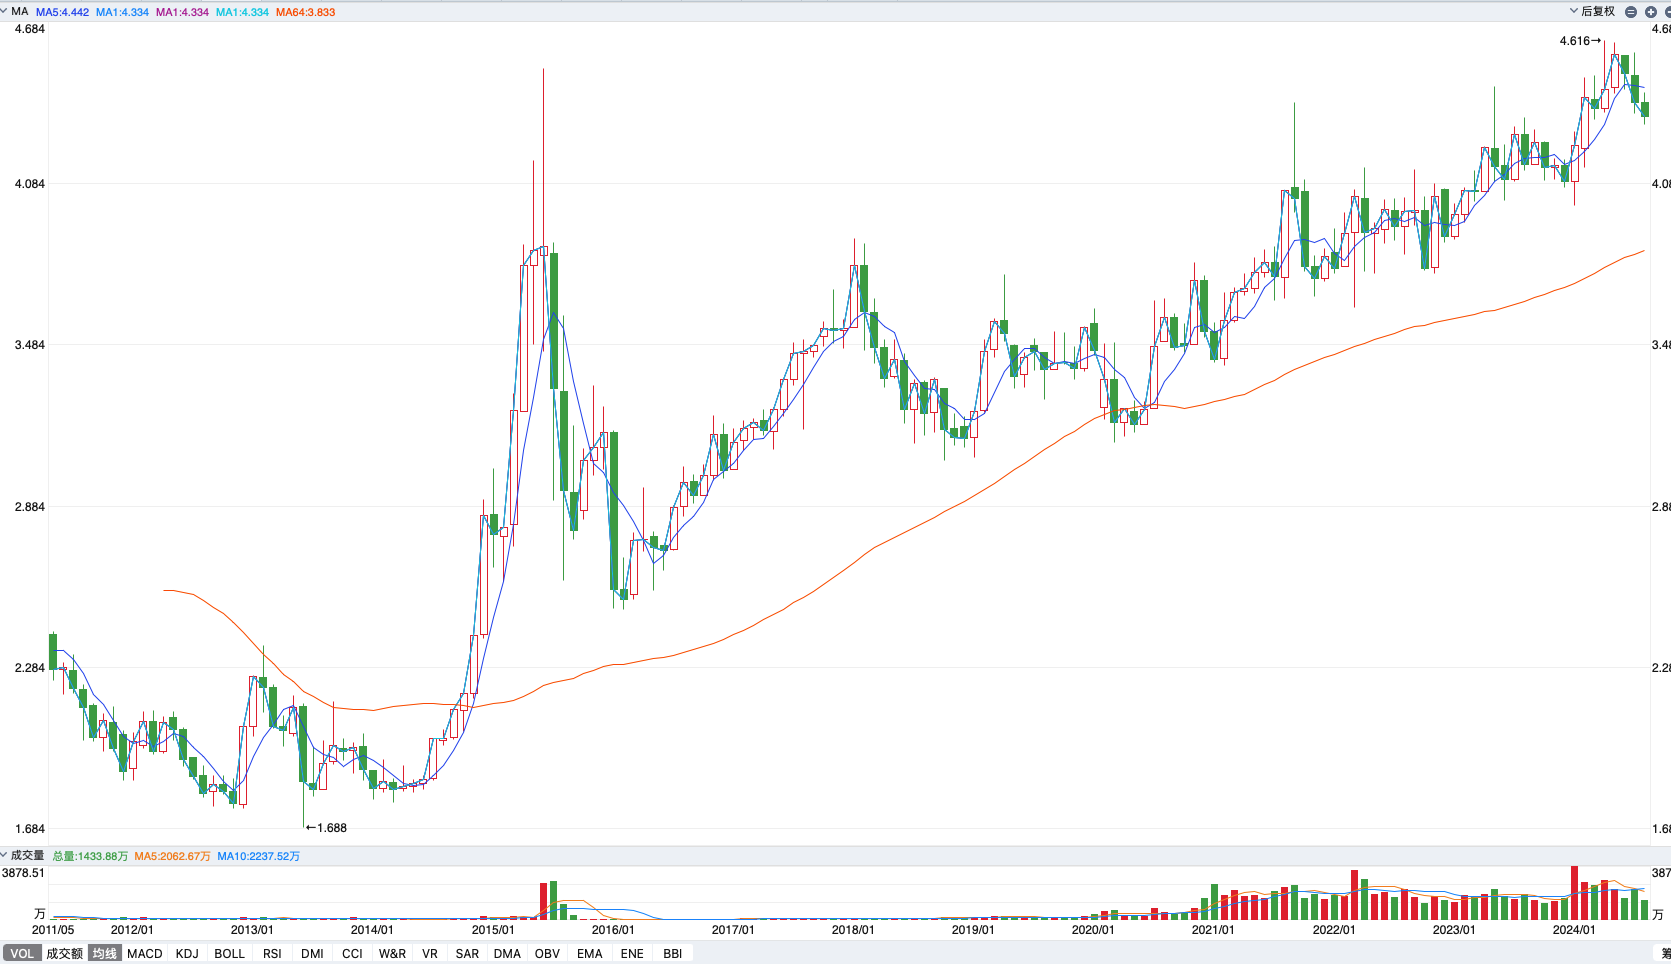The image size is (1671, 964).
Task: Click the 4.616 high price marker
Action: pyautogui.click(x=1575, y=41)
